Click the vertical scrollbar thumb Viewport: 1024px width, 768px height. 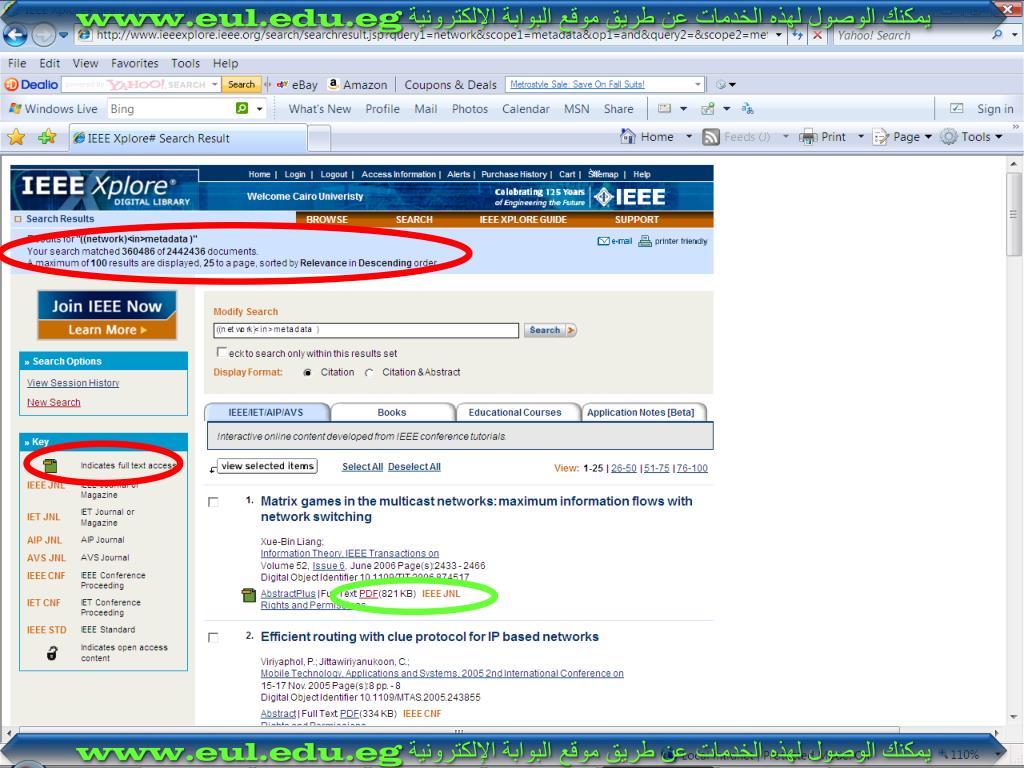click(1013, 215)
